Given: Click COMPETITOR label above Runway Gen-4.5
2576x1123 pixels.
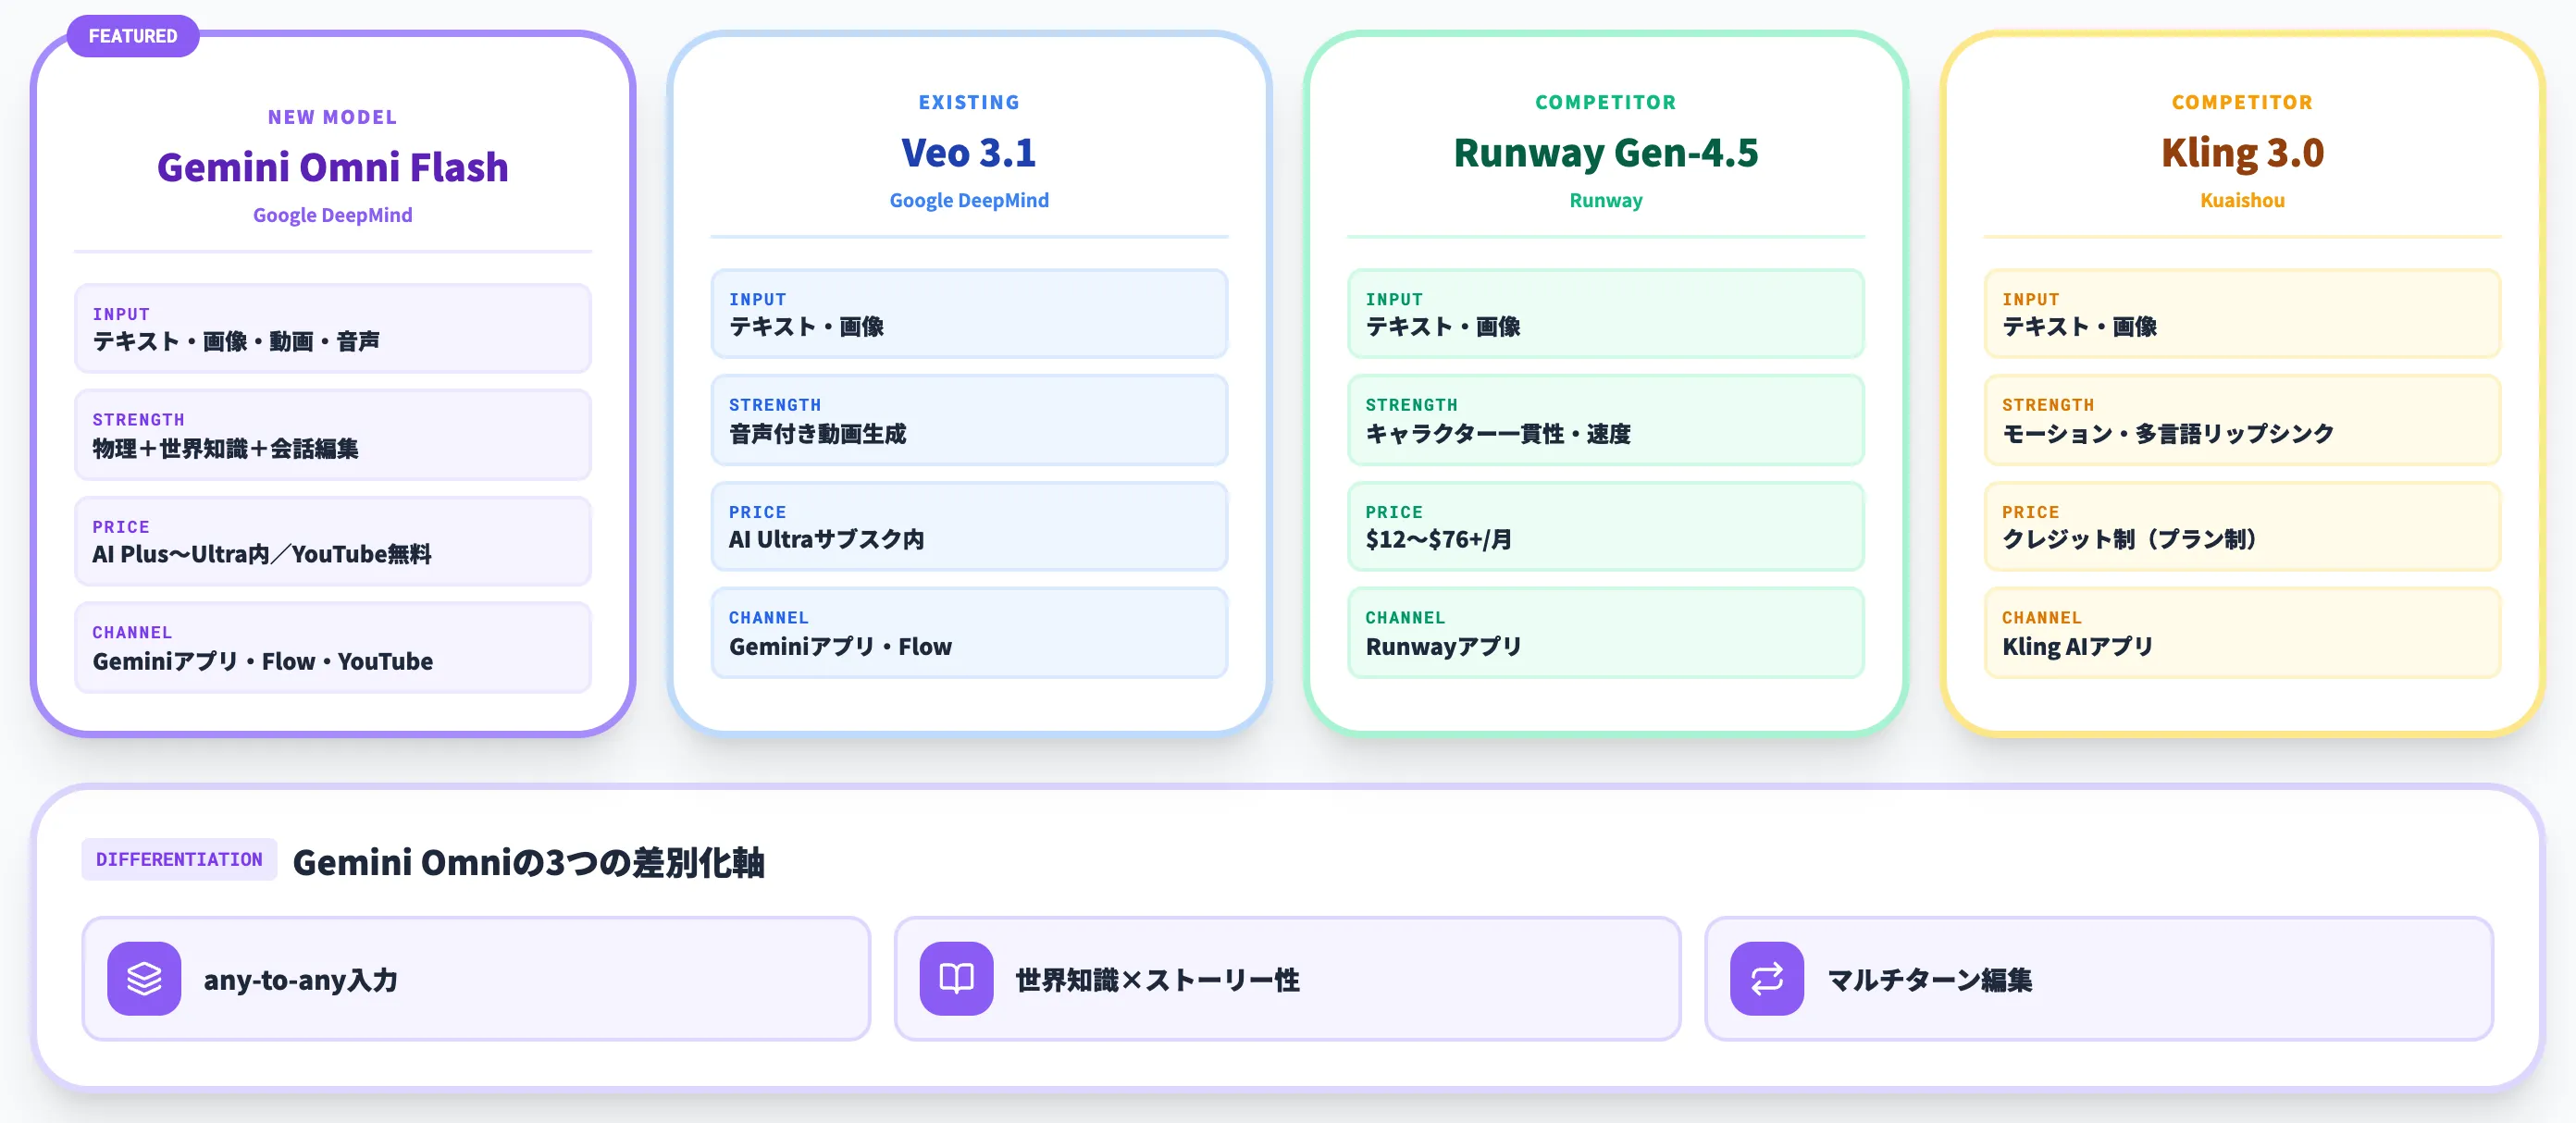Looking at the screenshot, I should point(1605,102).
